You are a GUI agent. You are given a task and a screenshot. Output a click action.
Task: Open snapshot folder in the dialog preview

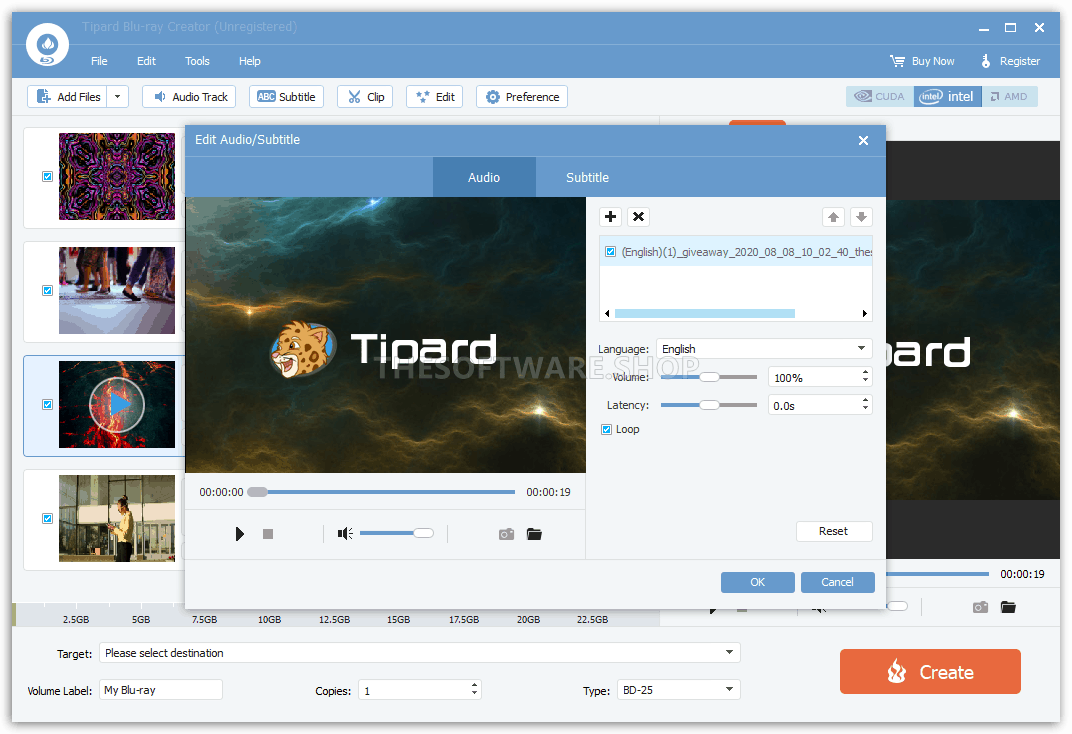tap(534, 534)
